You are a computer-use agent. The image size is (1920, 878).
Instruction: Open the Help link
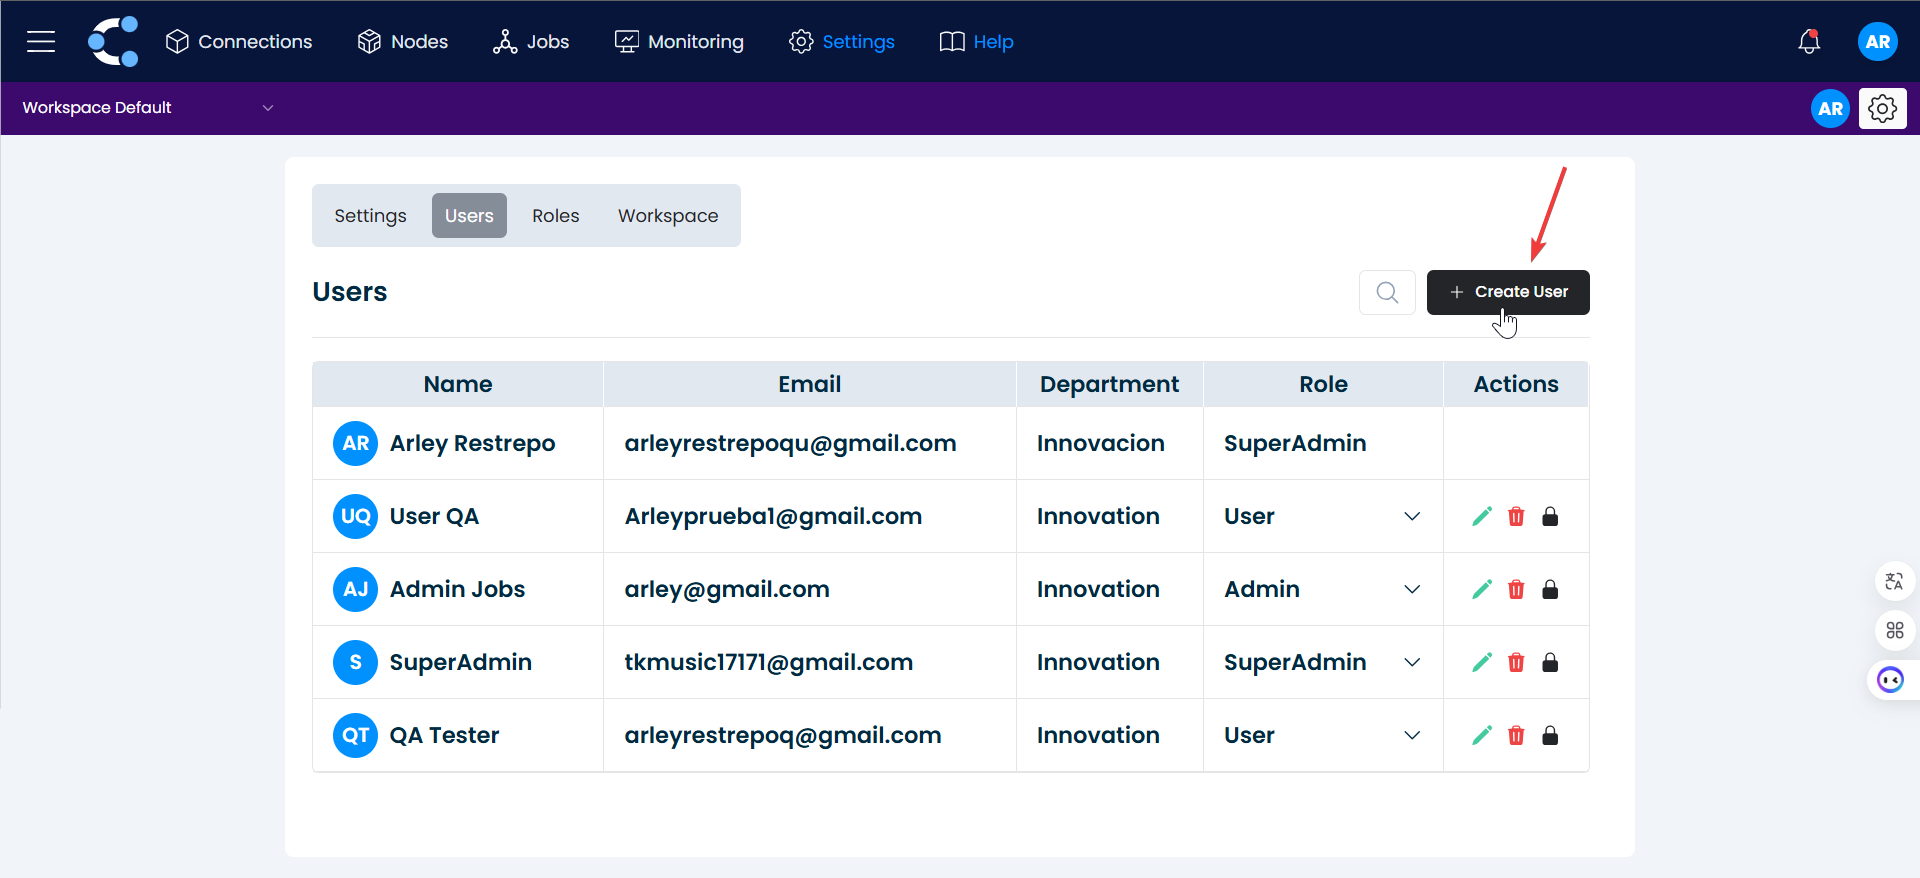tap(977, 41)
